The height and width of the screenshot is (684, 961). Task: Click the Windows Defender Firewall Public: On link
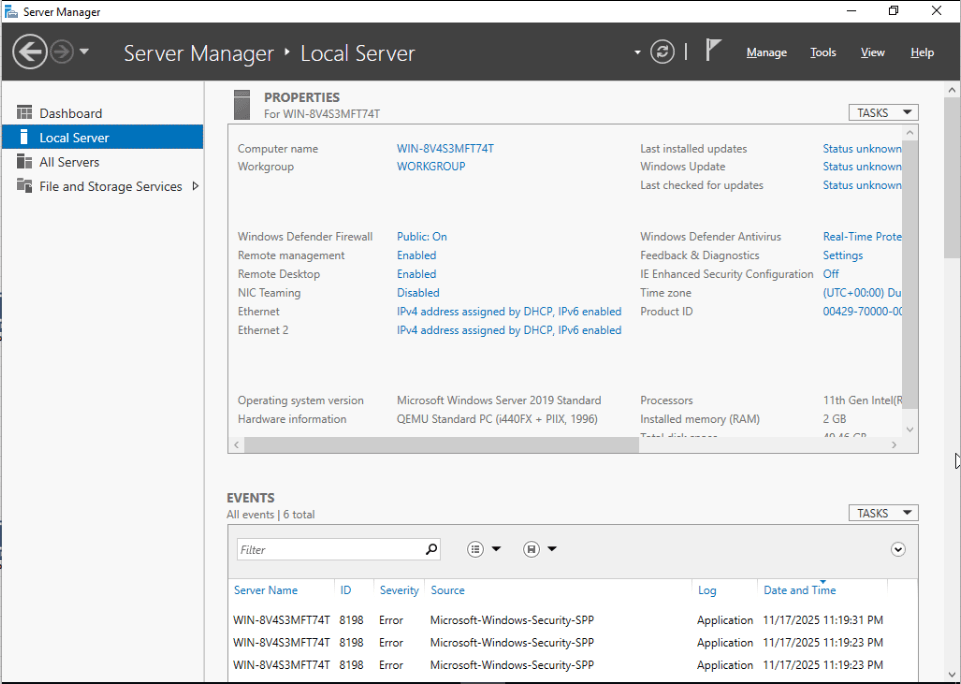(x=422, y=237)
